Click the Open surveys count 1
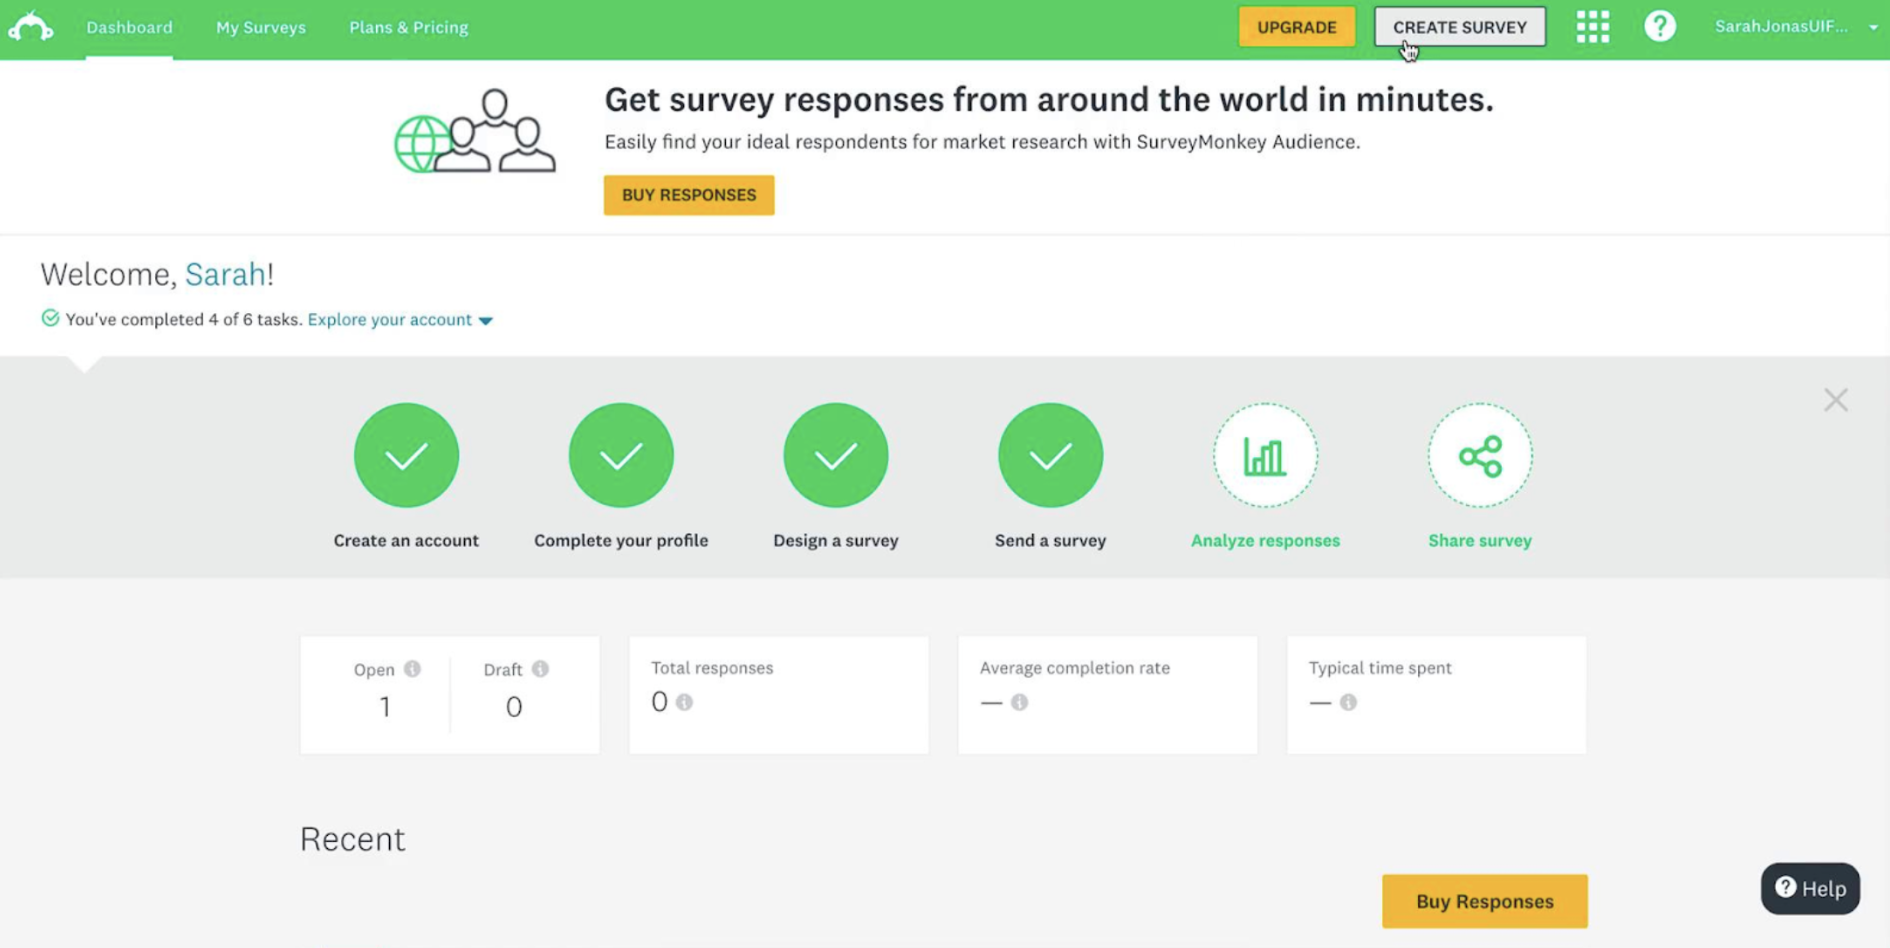 pyautogui.click(x=385, y=707)
